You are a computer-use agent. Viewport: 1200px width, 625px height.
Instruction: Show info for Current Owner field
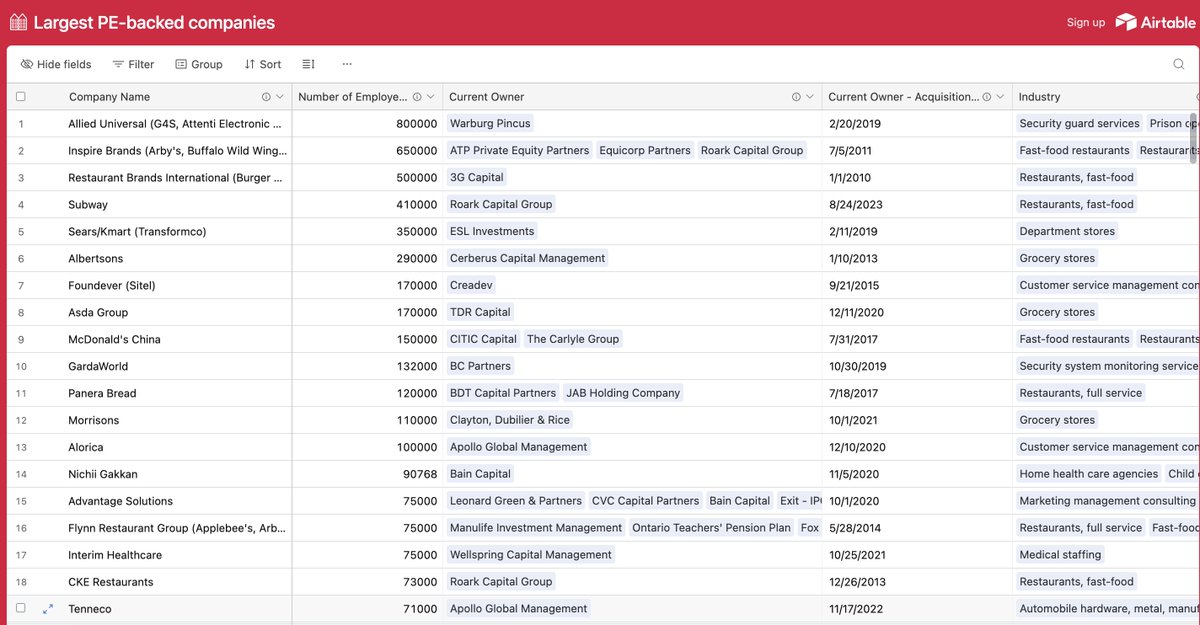pyautogui.click(x=796, y=97)
